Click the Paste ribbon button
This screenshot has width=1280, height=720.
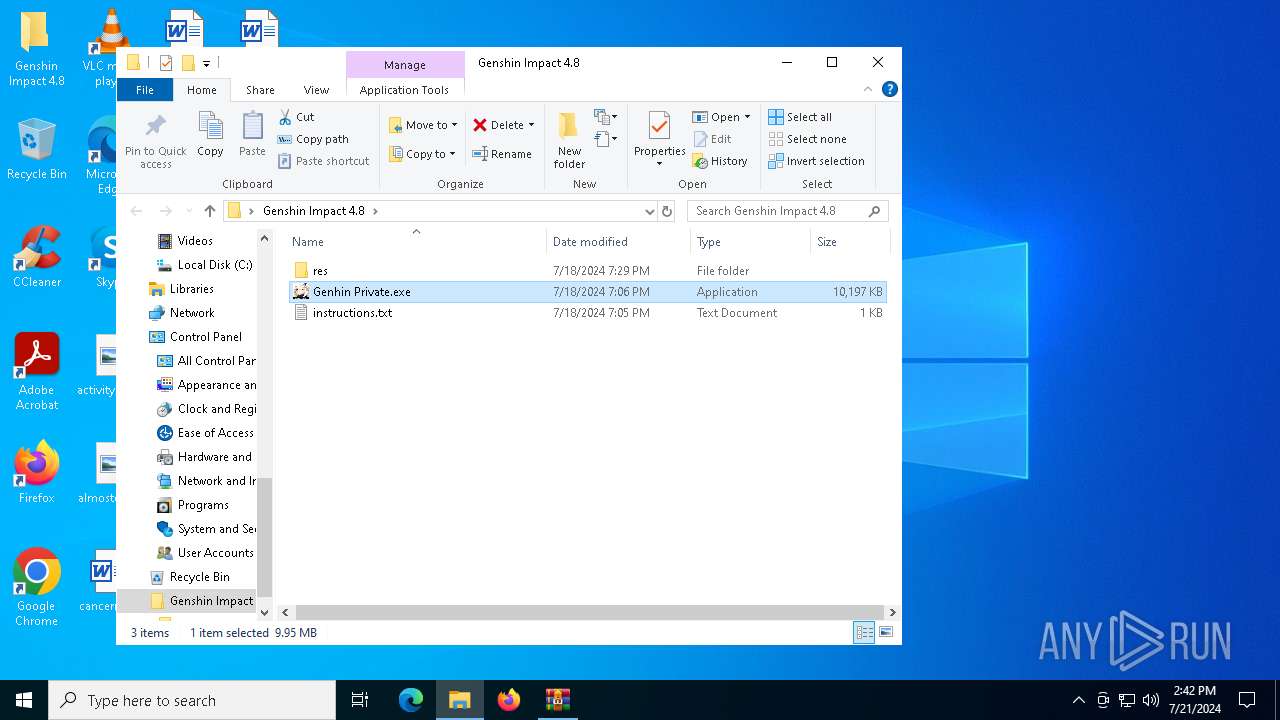[x=252, y=135]
